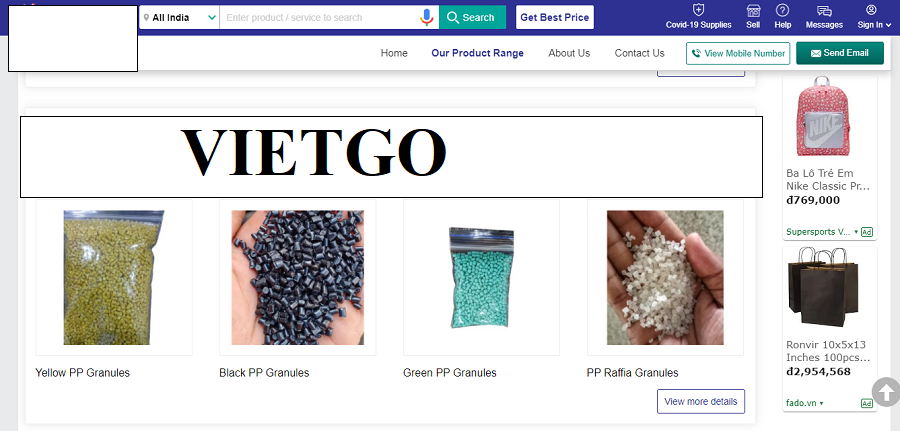Click View more details button
This screenshot has height=431, width=900.
tap(701, 401)
